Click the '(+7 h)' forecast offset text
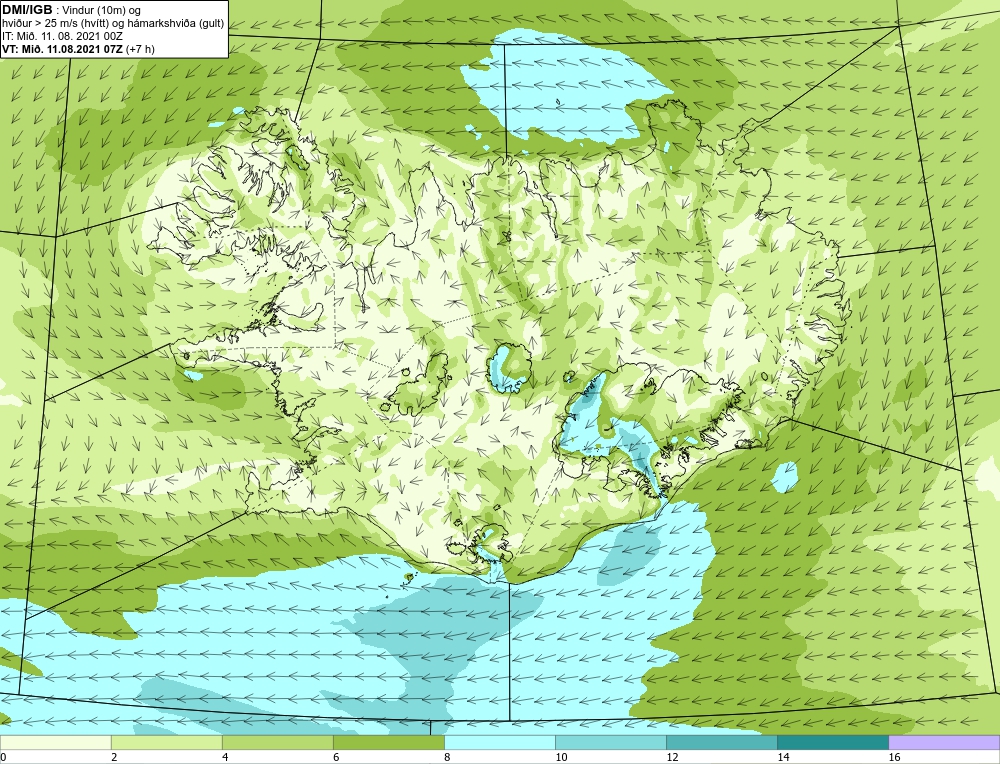Viewport: 1000px width, 764px height. (141, 49)
